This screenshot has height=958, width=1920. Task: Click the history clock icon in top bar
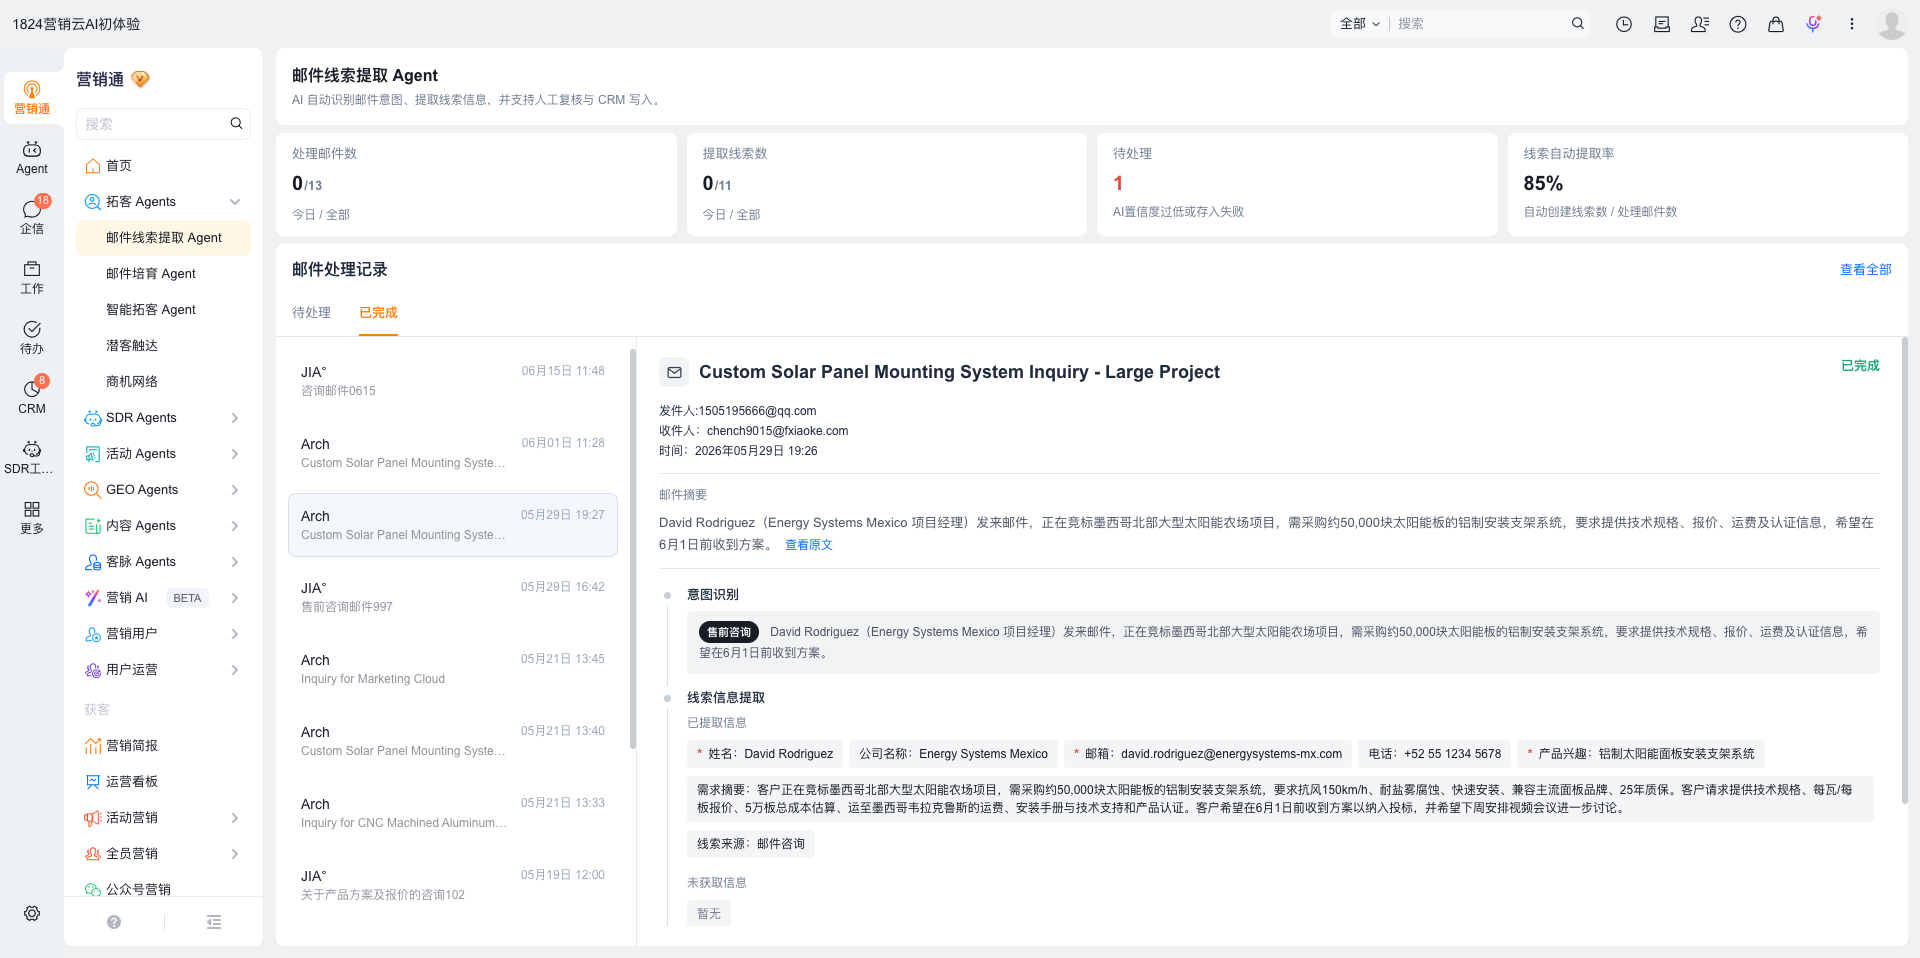[x=1624, y=24]
